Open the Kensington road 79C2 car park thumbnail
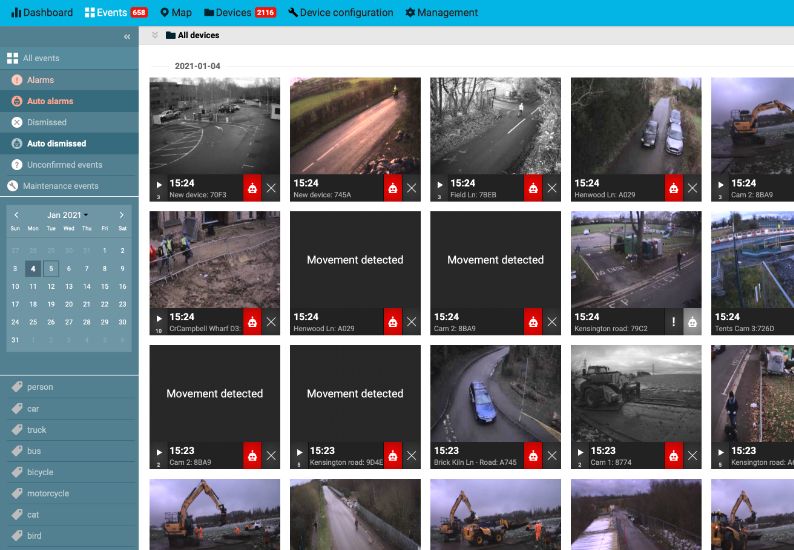Screen dimensions: 794x550 (x=636, y=260)
